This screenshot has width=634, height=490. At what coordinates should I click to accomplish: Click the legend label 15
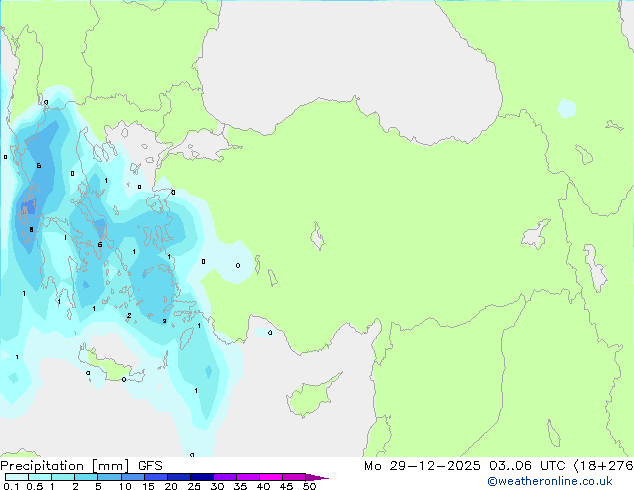click(x=148, y=486)
